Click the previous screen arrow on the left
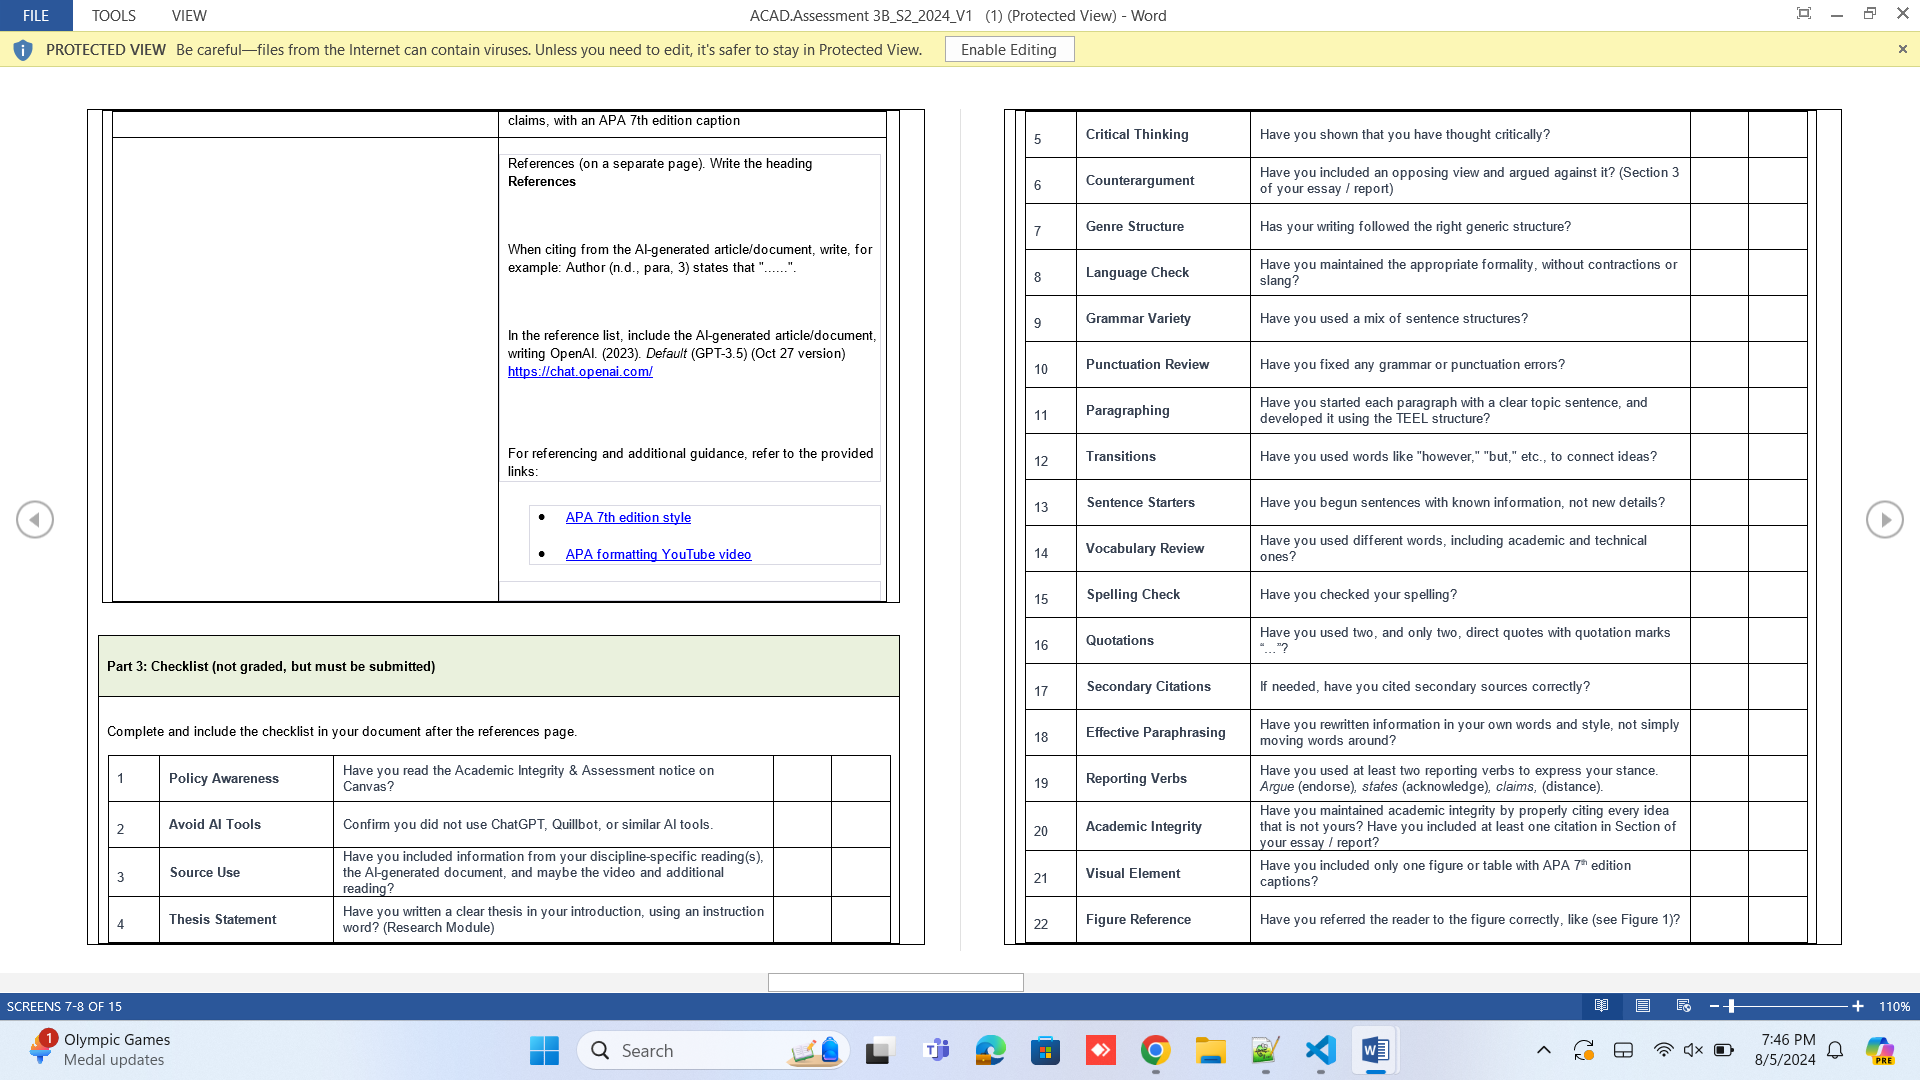 point(35,519)
